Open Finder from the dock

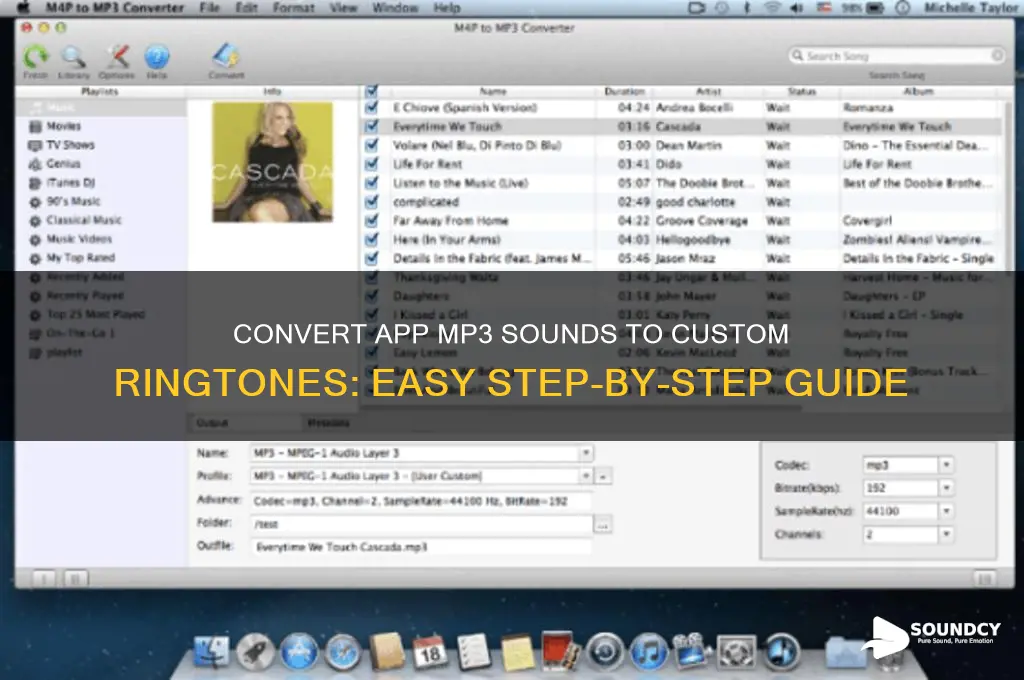click(212, 652)
